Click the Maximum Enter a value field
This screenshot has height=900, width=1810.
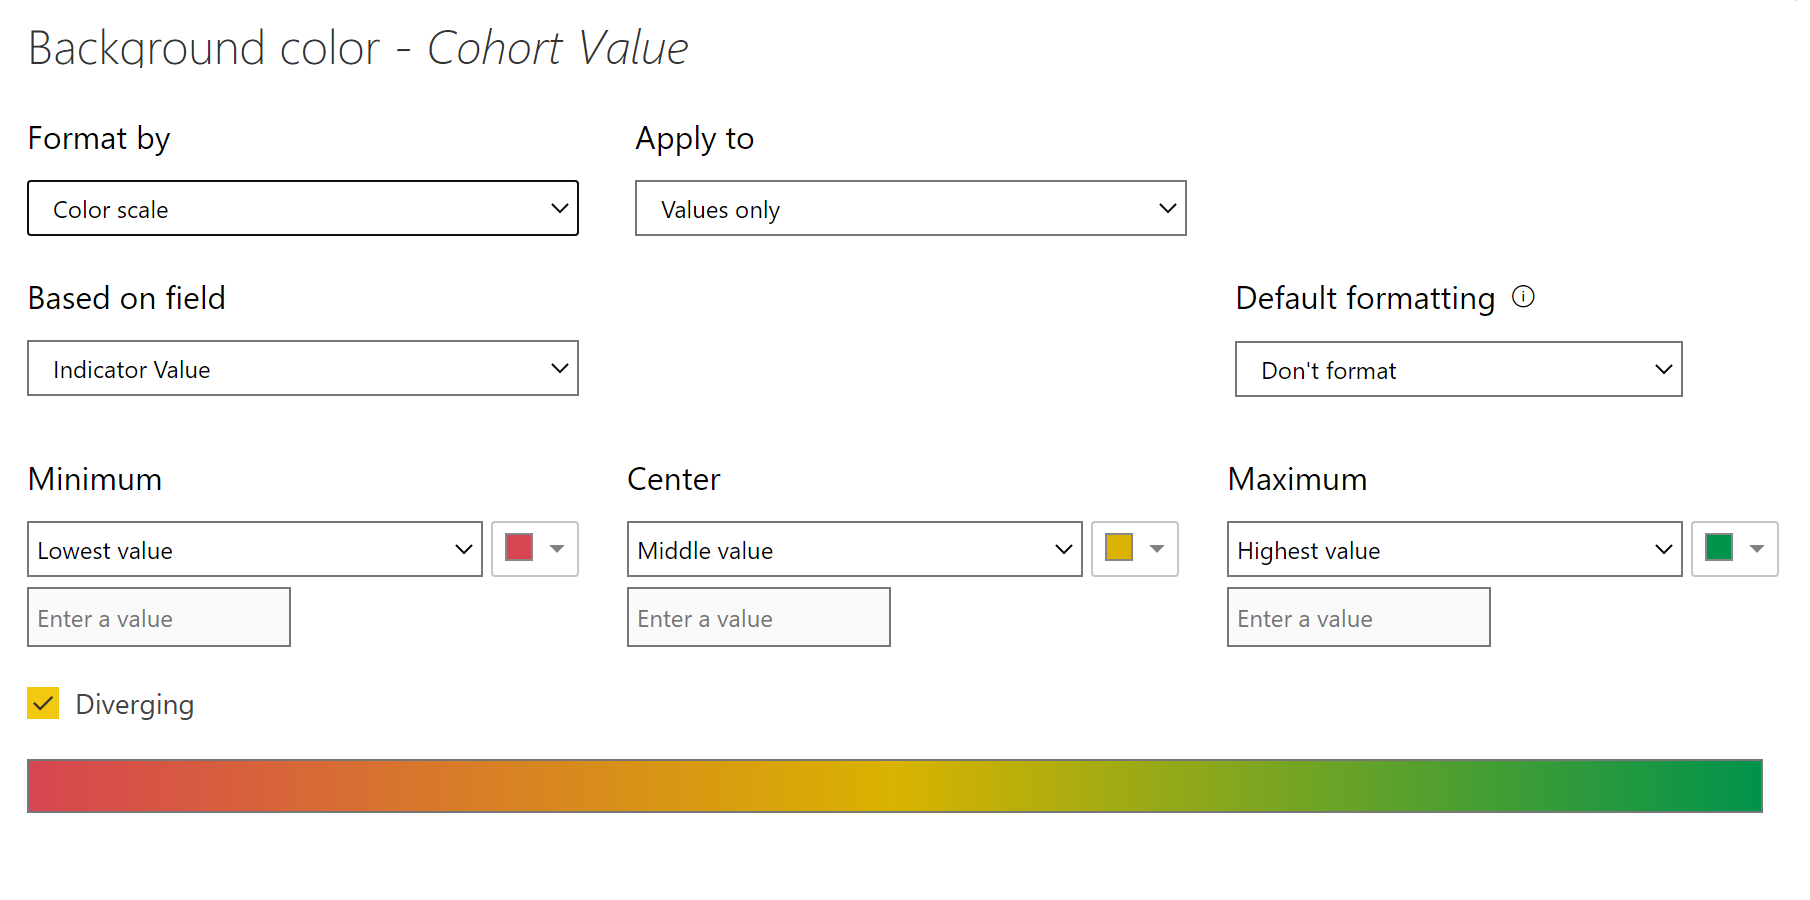pos(1359,617)
